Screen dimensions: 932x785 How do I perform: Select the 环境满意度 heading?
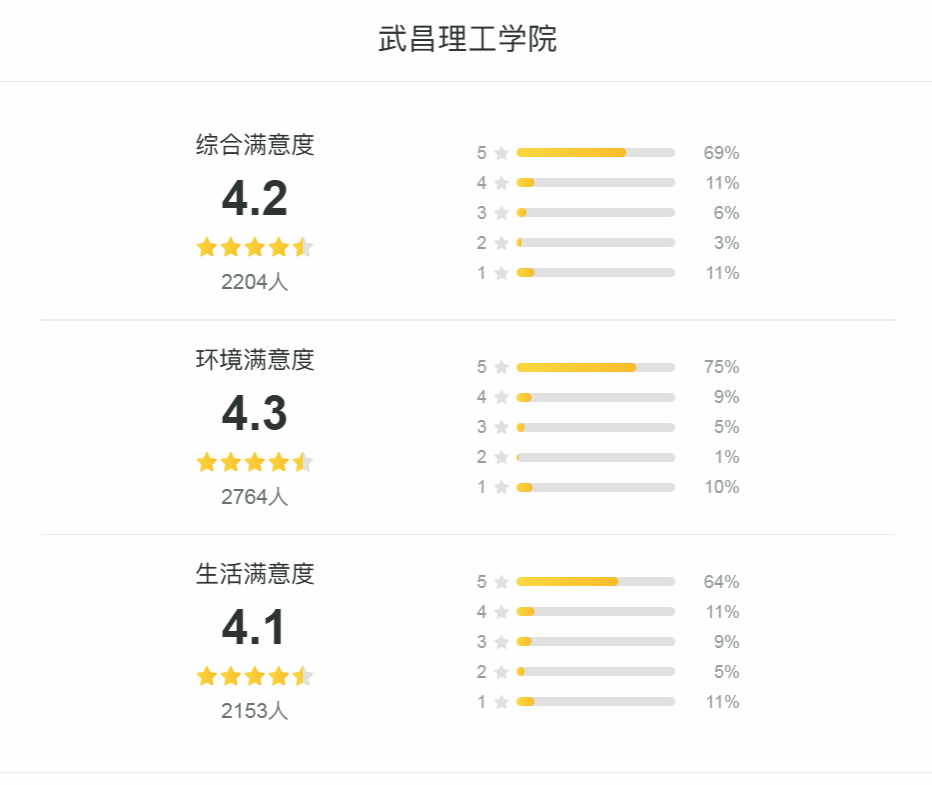click(x=255, y=360)
